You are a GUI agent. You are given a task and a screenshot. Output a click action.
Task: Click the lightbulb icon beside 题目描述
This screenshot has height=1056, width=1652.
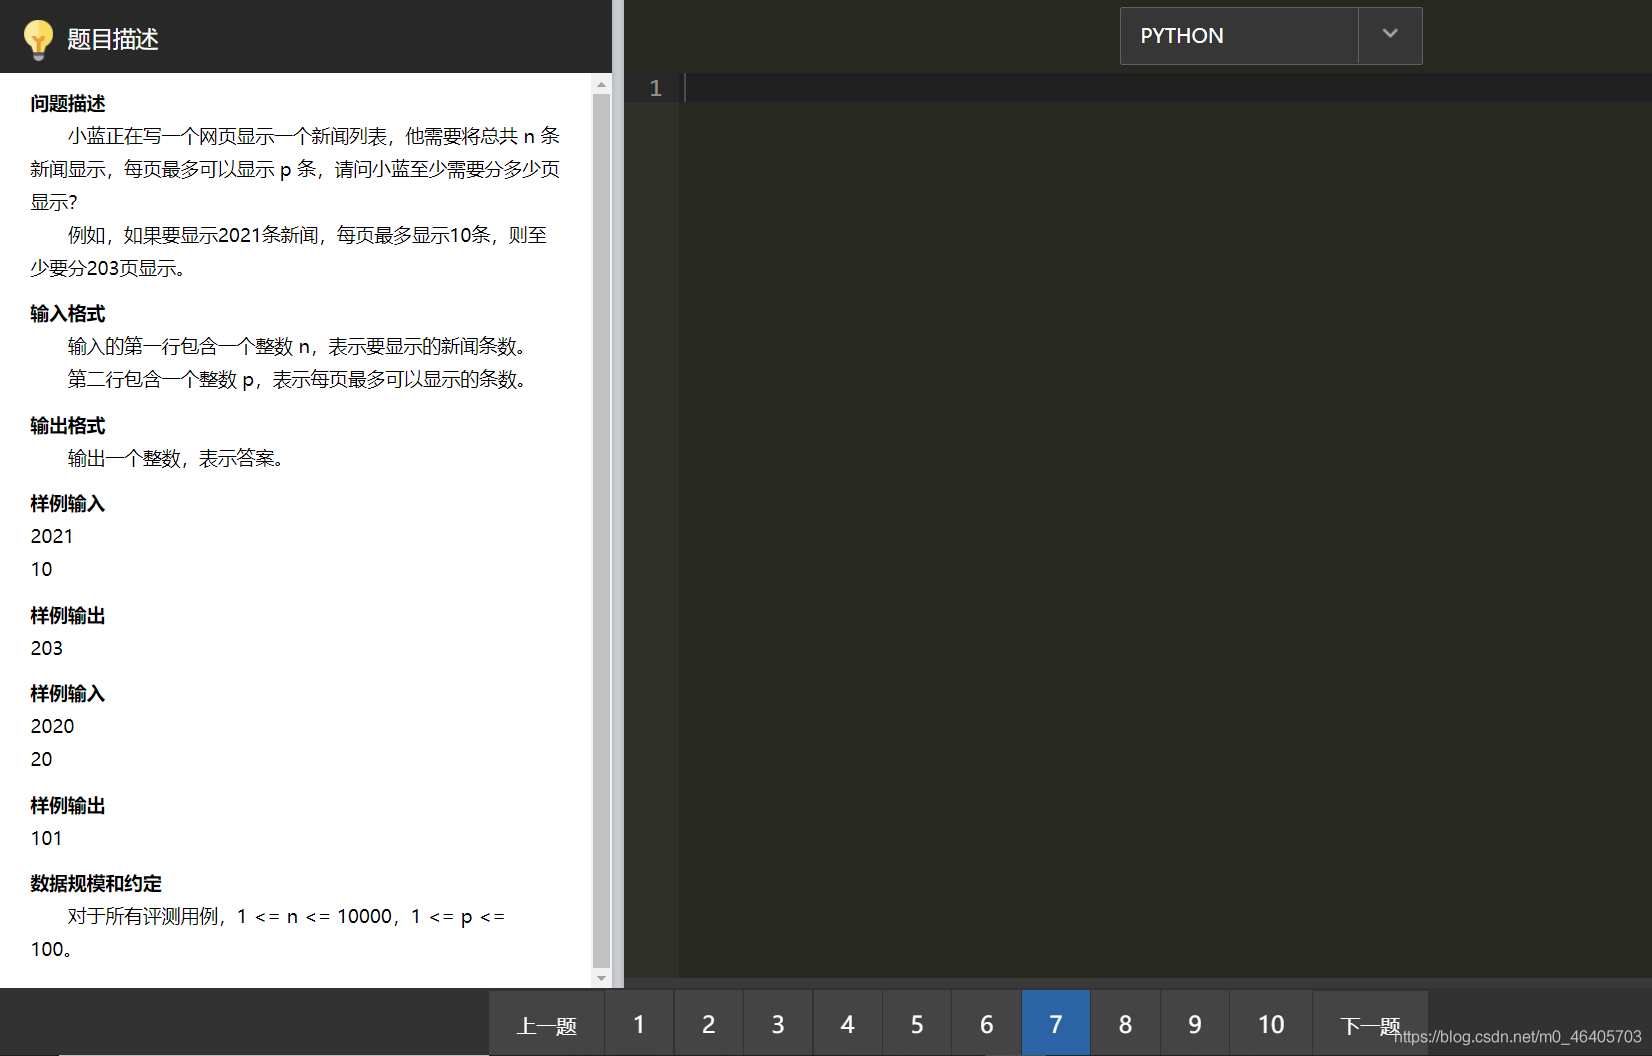[38, 39]
